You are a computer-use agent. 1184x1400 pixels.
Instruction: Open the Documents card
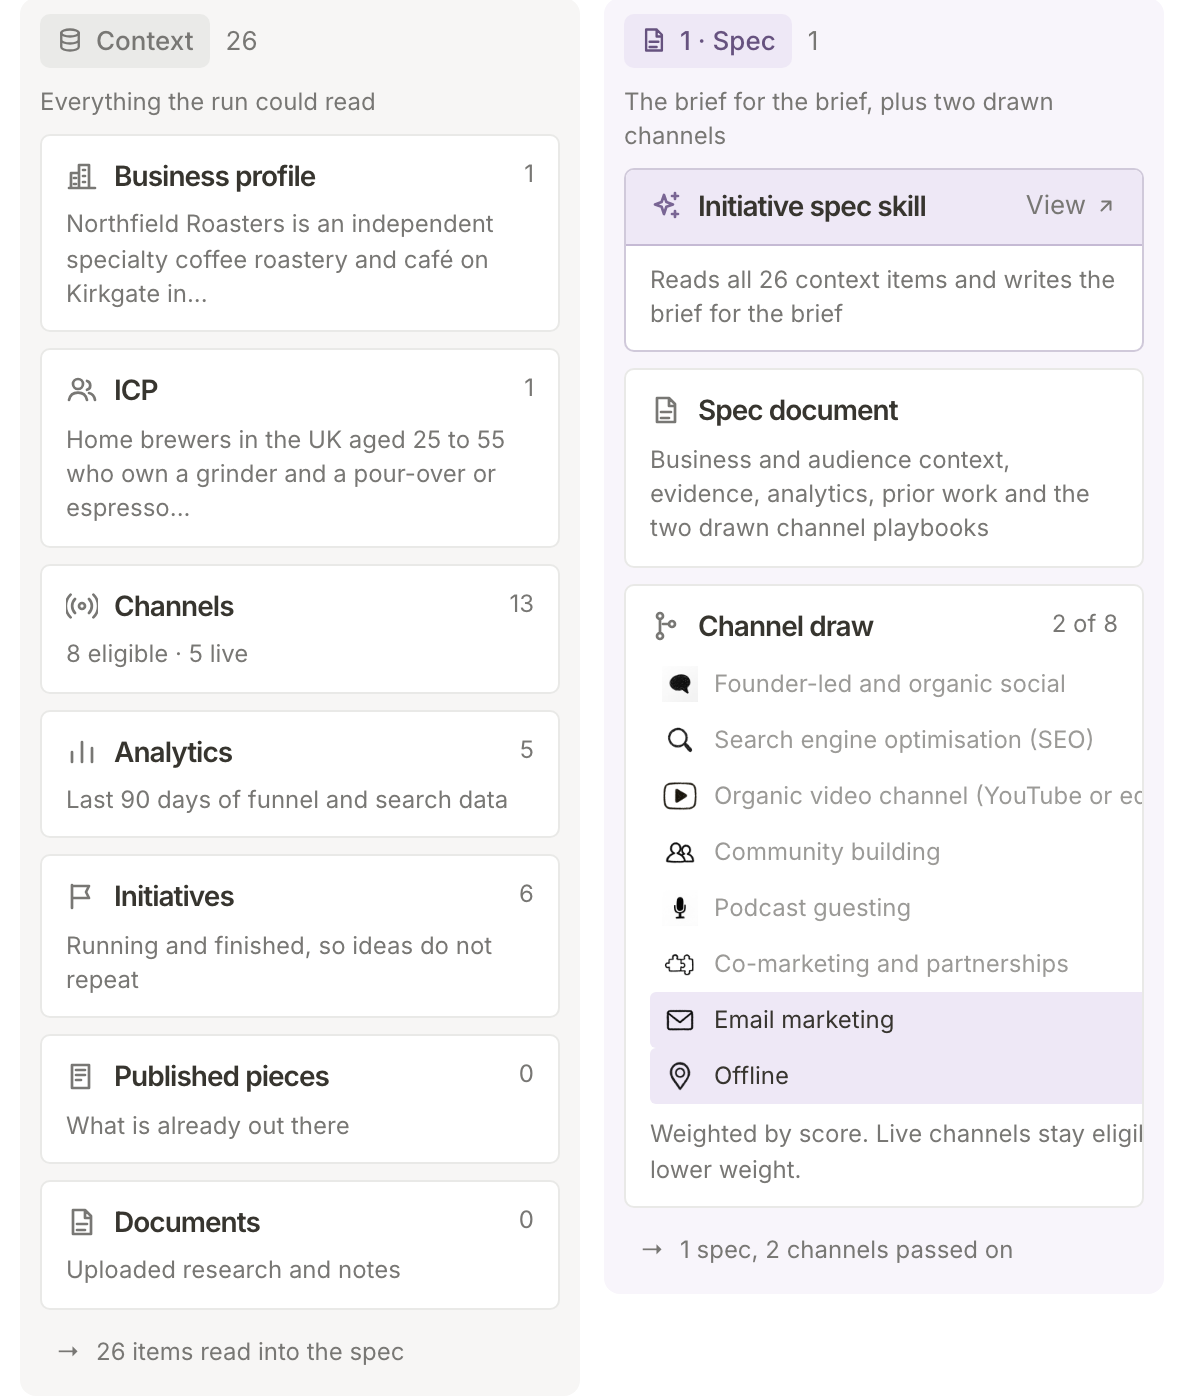tap(300, 1245)
